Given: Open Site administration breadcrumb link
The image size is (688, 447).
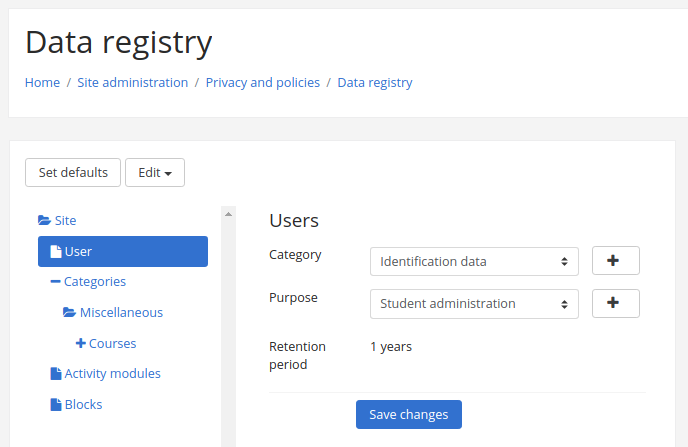Looking at the screenshot, I should click(x=132, y=83).
